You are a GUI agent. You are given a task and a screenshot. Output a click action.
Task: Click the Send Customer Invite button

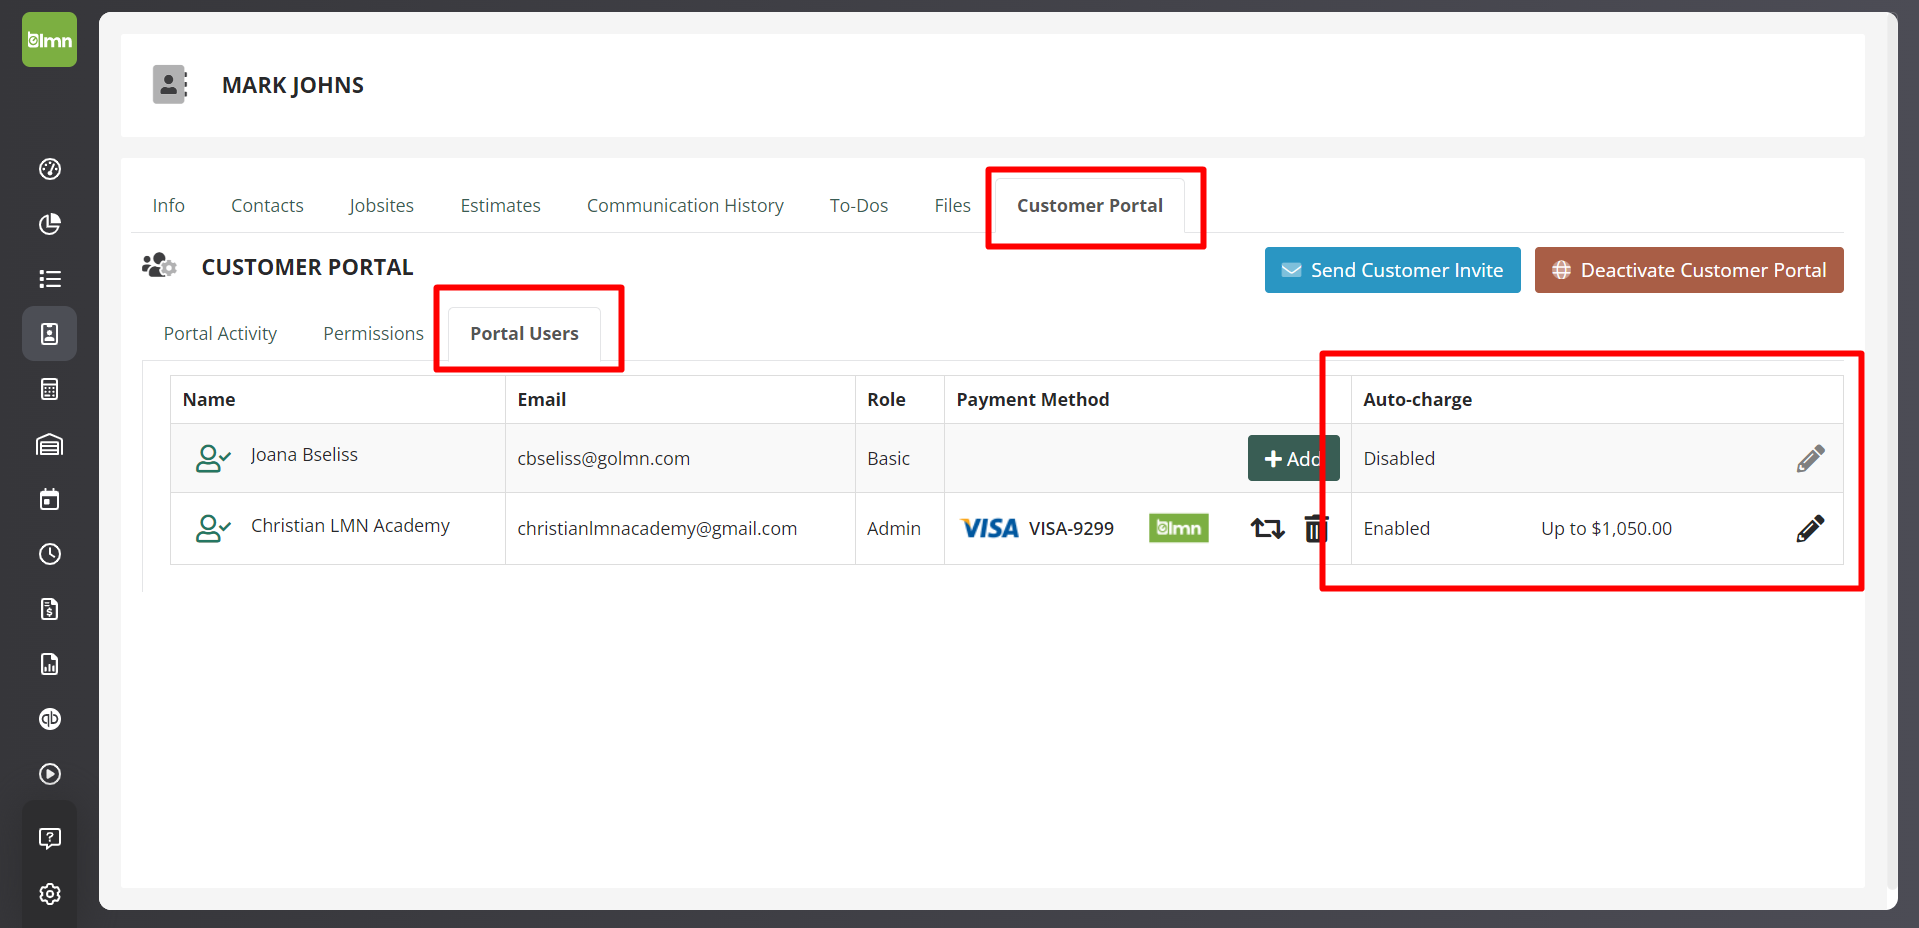tap(1392, 270)
